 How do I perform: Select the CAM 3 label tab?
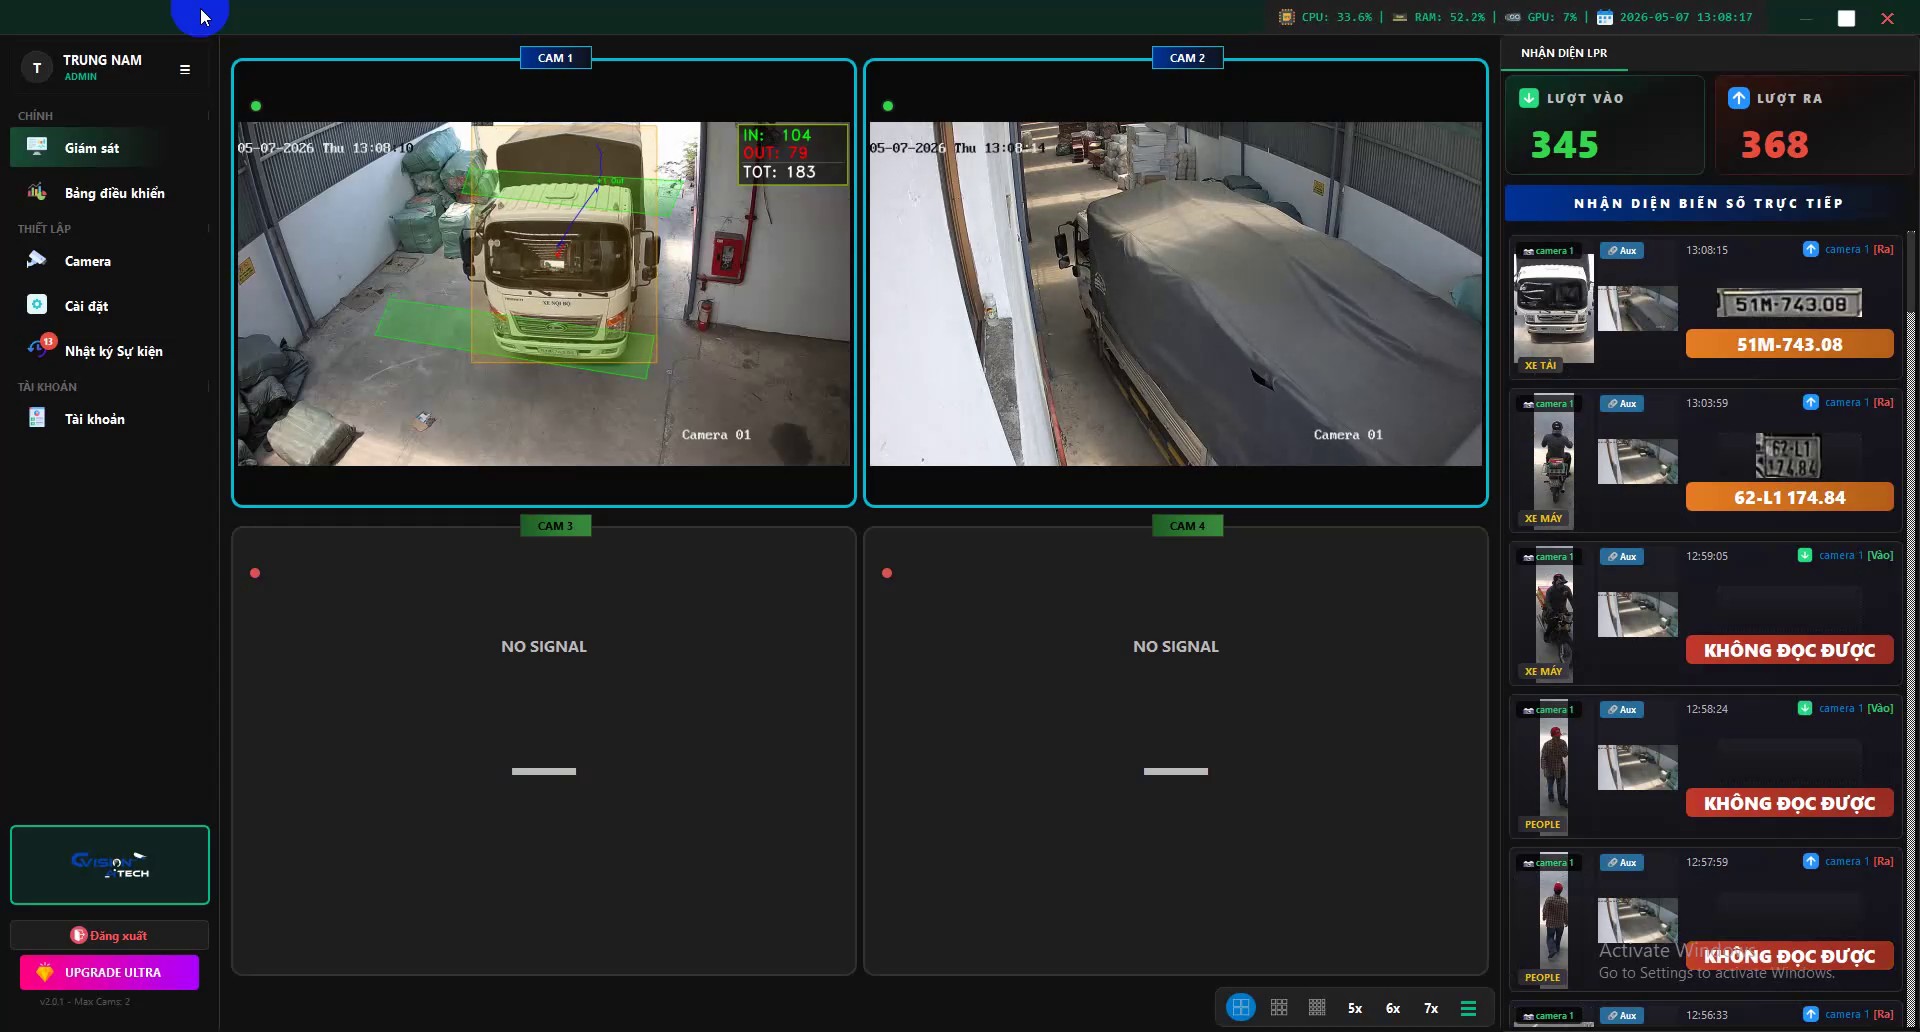click(555, 526)
